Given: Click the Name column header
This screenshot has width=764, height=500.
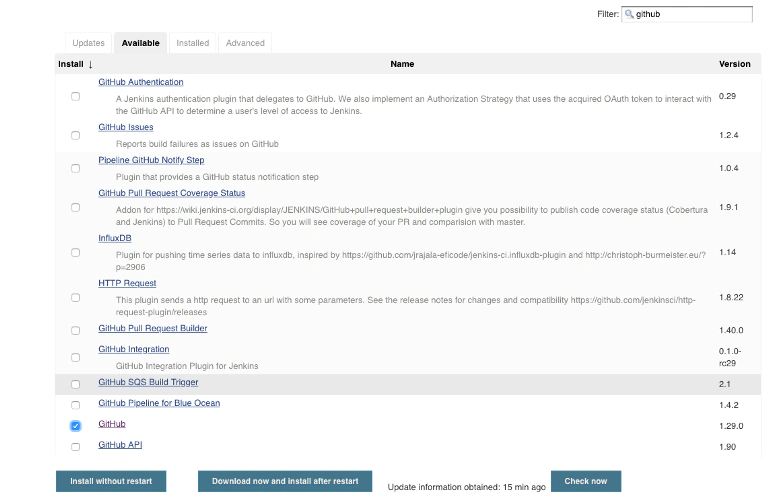Looking at the screenshot, I should point(402,64).
